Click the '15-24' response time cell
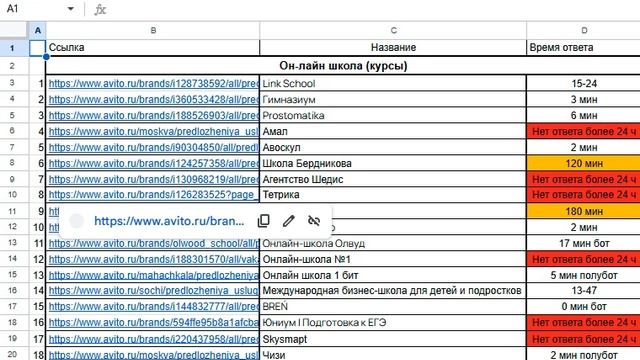 pos(584,84)
